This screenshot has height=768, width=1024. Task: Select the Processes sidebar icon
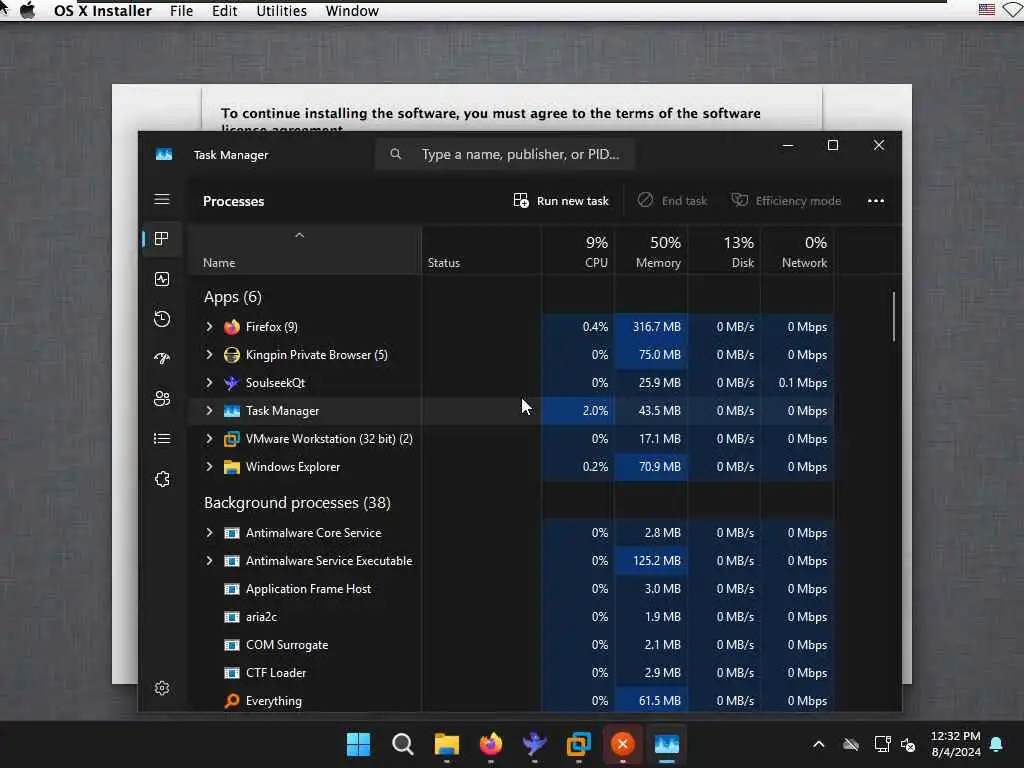(161, 239)
